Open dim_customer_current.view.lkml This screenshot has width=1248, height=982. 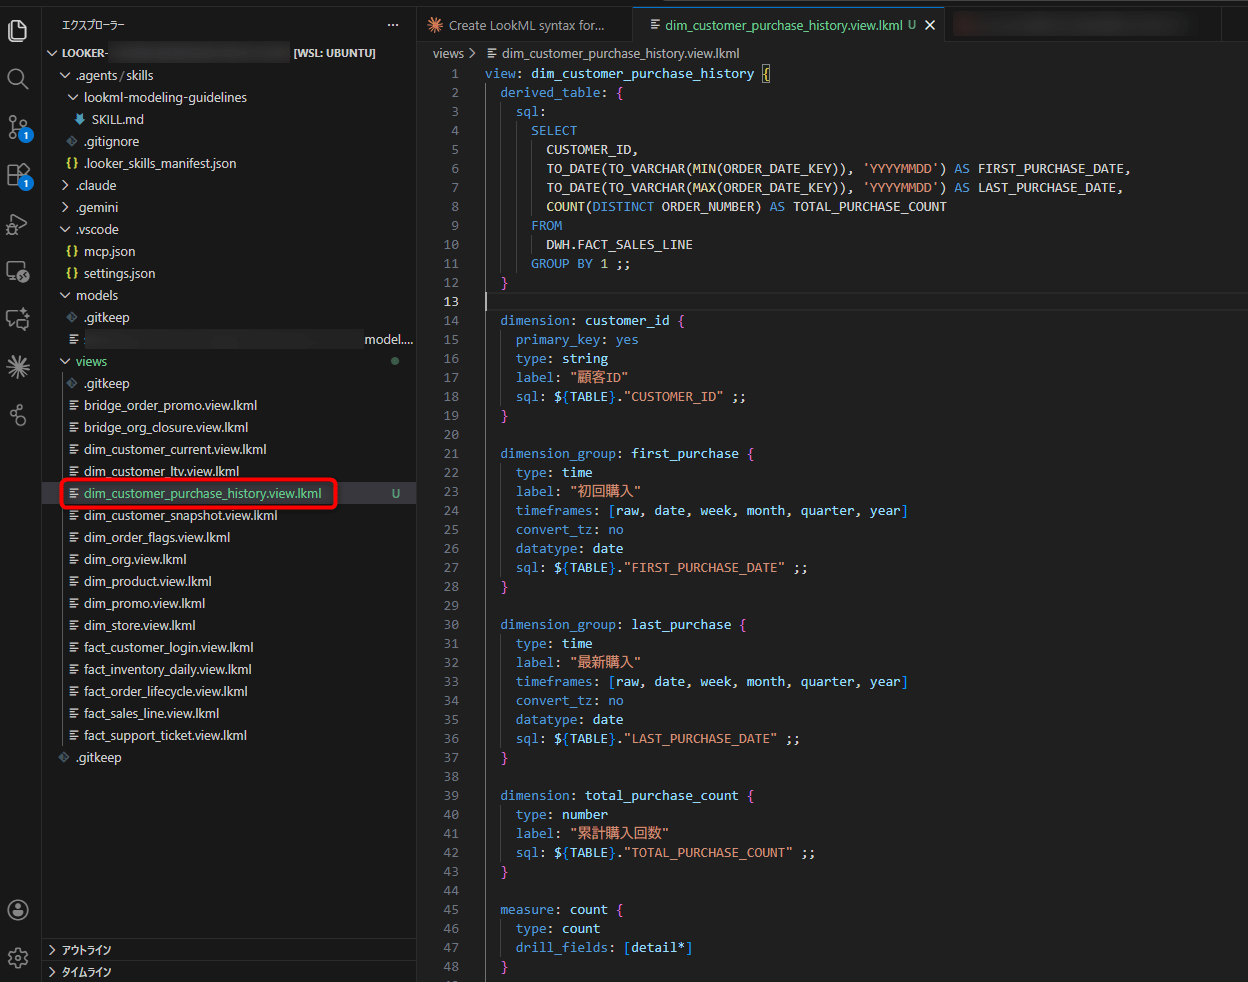229,449
